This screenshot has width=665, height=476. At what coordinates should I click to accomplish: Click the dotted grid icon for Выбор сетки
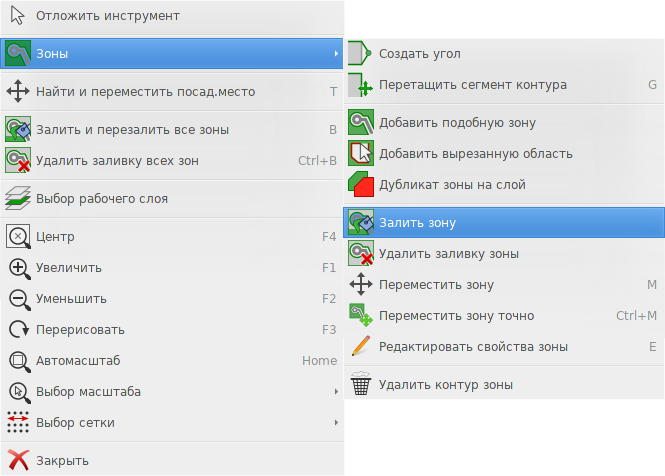tap(18, 422)
